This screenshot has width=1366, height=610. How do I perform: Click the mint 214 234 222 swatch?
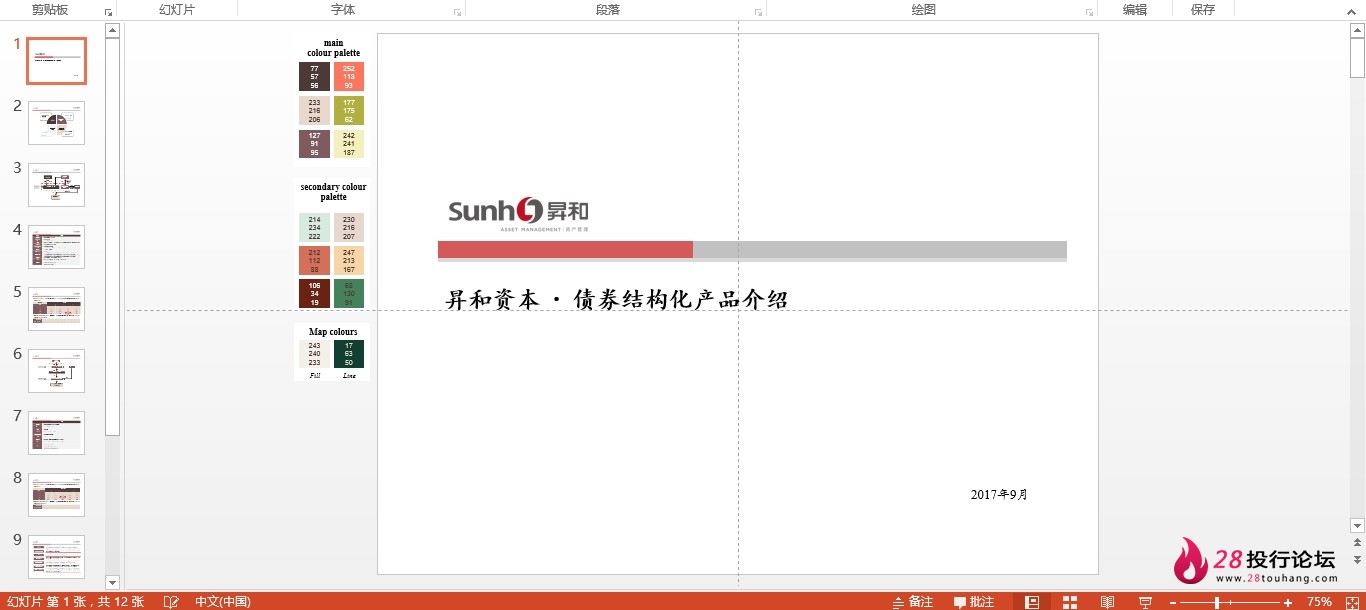click(x=314, y=227)
